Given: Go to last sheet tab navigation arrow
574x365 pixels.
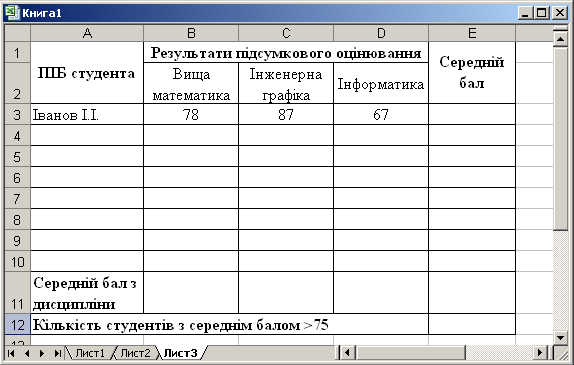Looking at the screenshot, I should [57, 353].
